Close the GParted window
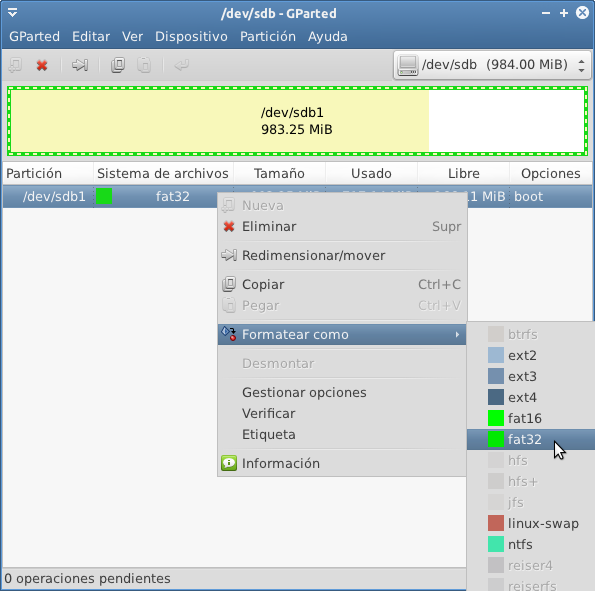This screenshot has height=591, width=595. [x=582, y=13]
